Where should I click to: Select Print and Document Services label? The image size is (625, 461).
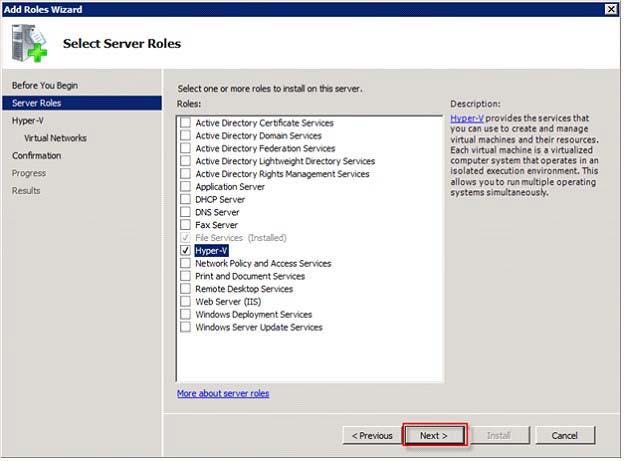(250, 276)
